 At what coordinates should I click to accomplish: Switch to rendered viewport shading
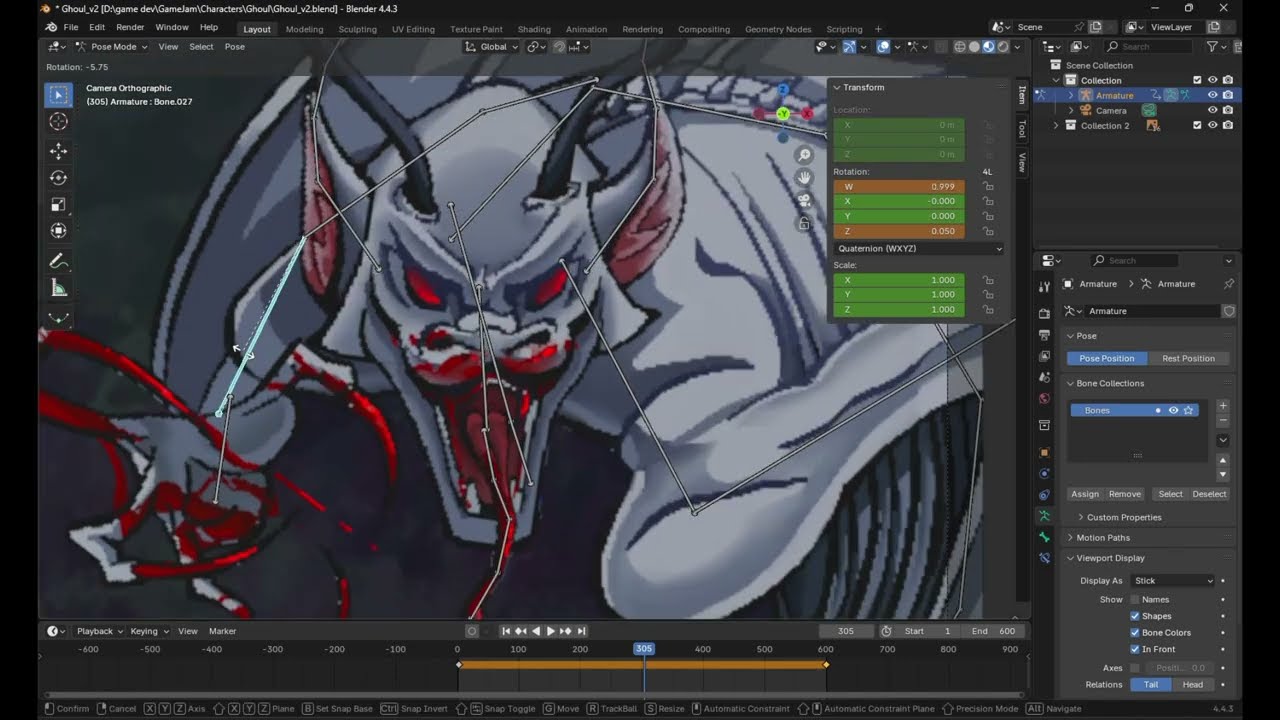pos(1003,46)
